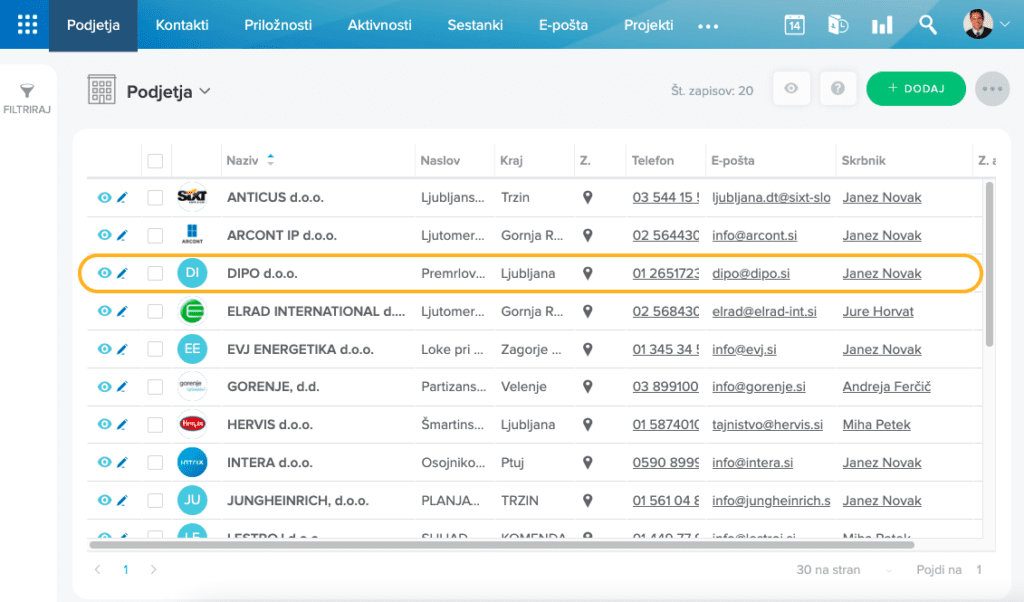Viewport: 1024px width, 602px height.
Task: Open the grey more-options circle button
Action: coord(992,89)
